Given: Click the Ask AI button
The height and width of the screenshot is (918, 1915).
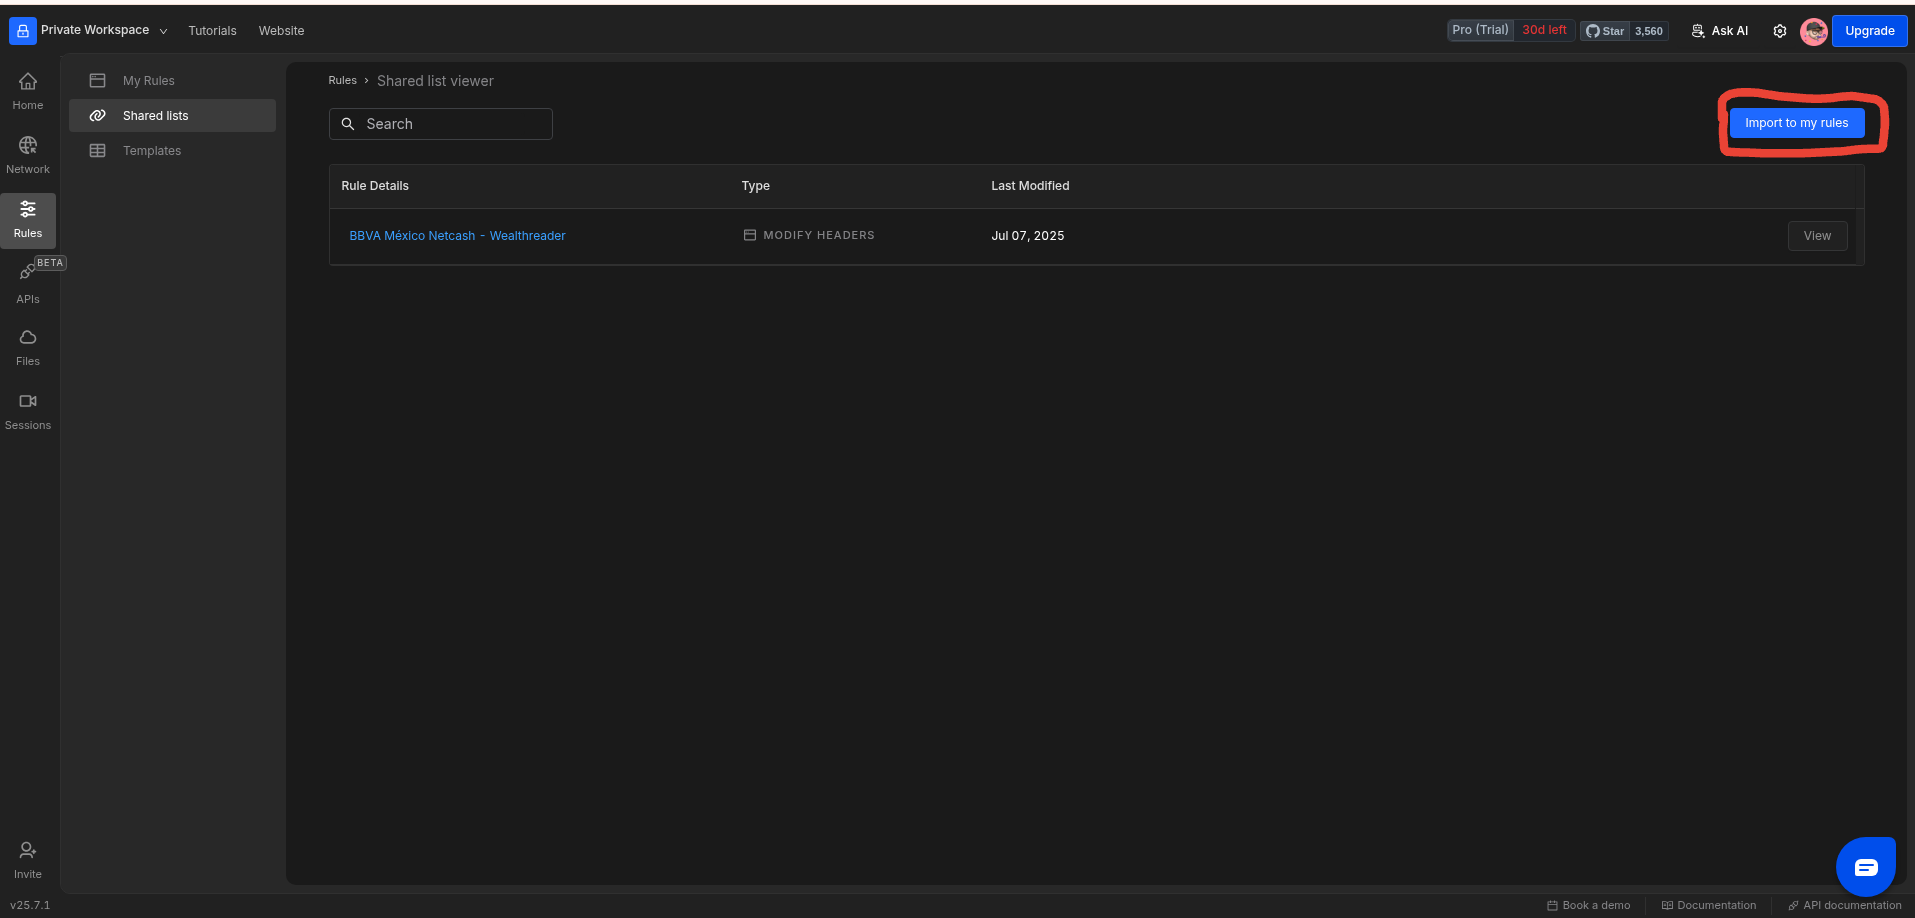Looking at the screenshot, I should coord(1720,31).
